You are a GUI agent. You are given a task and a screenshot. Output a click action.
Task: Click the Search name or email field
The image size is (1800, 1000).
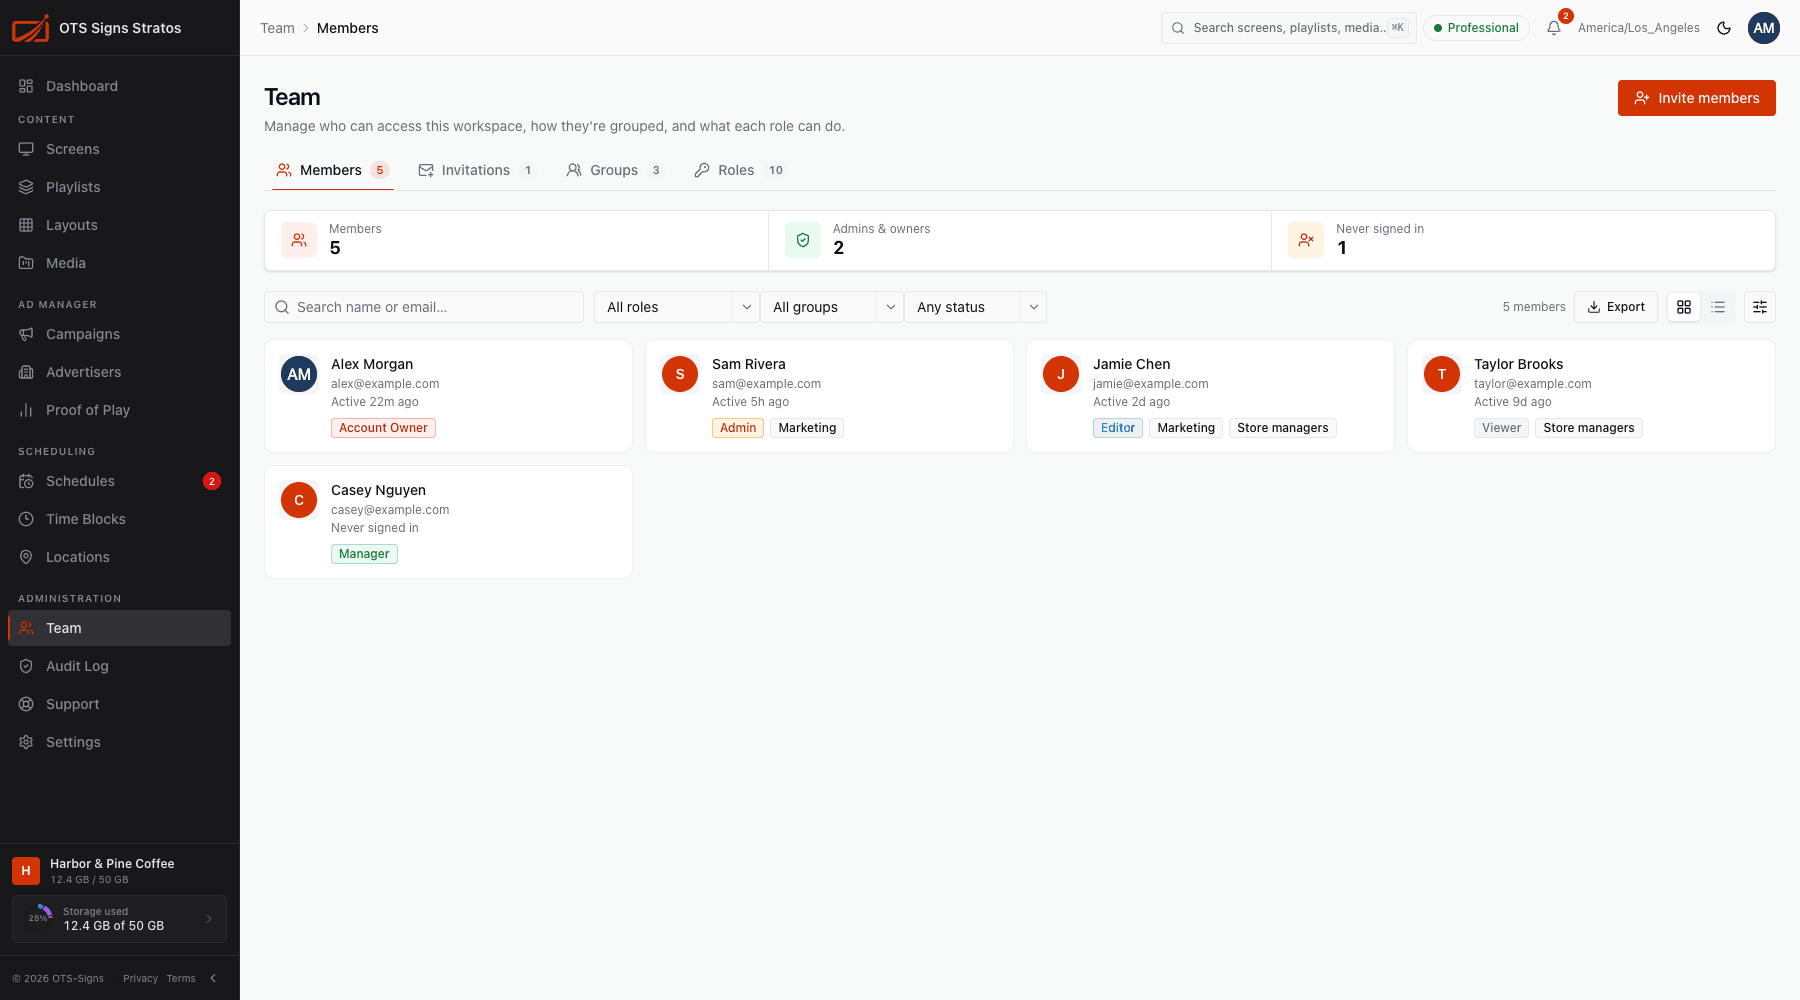(424, 307)
